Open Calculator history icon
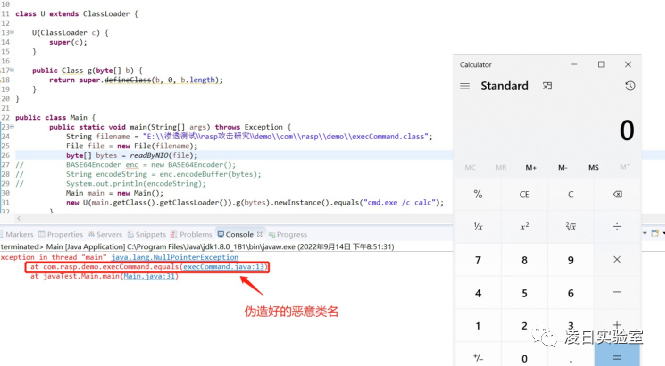This screenshot has width=665, height=366. [x=630, y=86]
